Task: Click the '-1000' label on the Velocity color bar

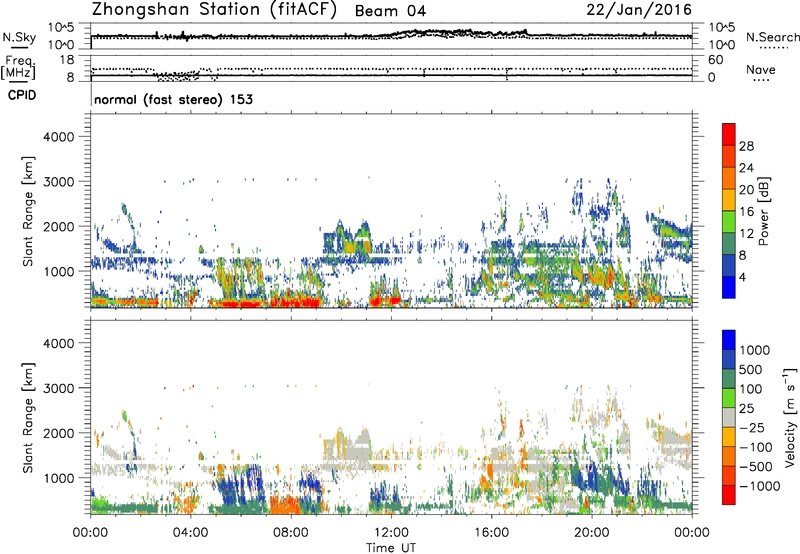Action: click(x=759, y=486)
